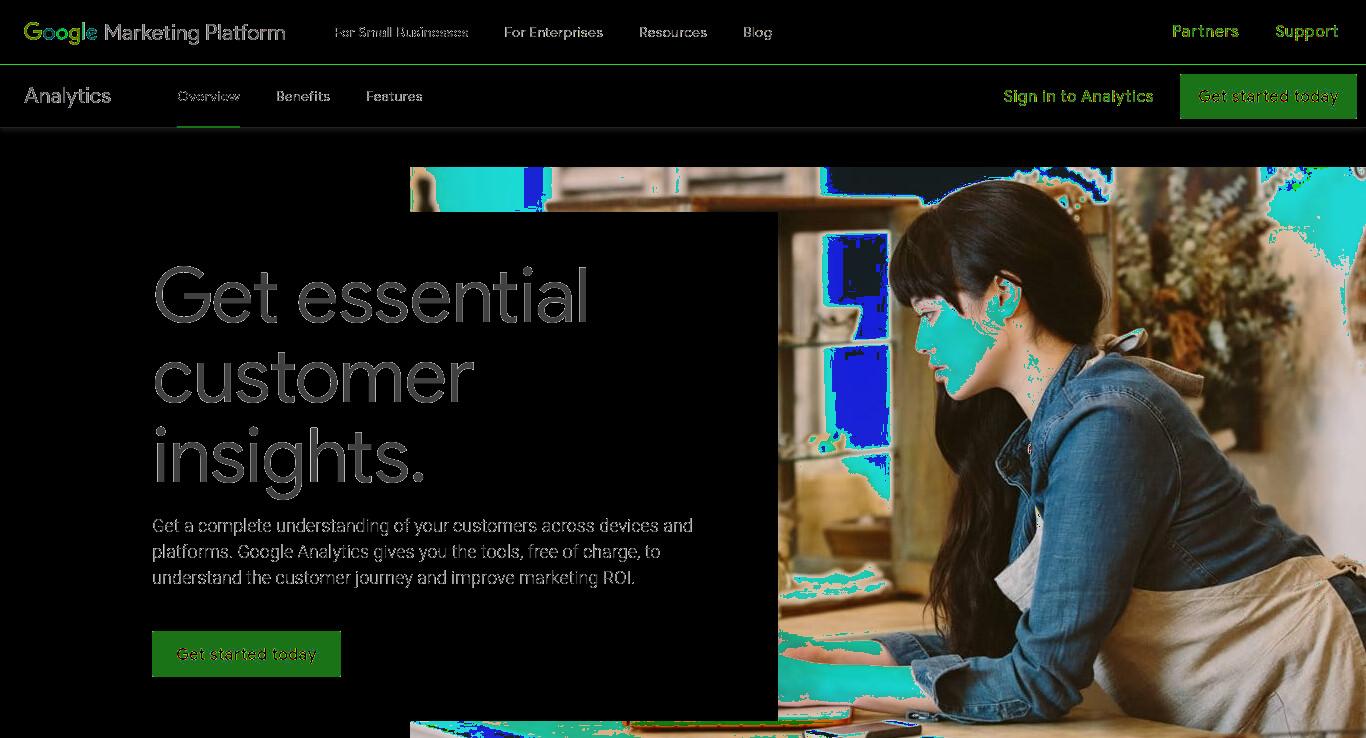This screenshot has height=738, width=1366.
Task: Click the woman in denim hero image
Action: pos(1072,452)
